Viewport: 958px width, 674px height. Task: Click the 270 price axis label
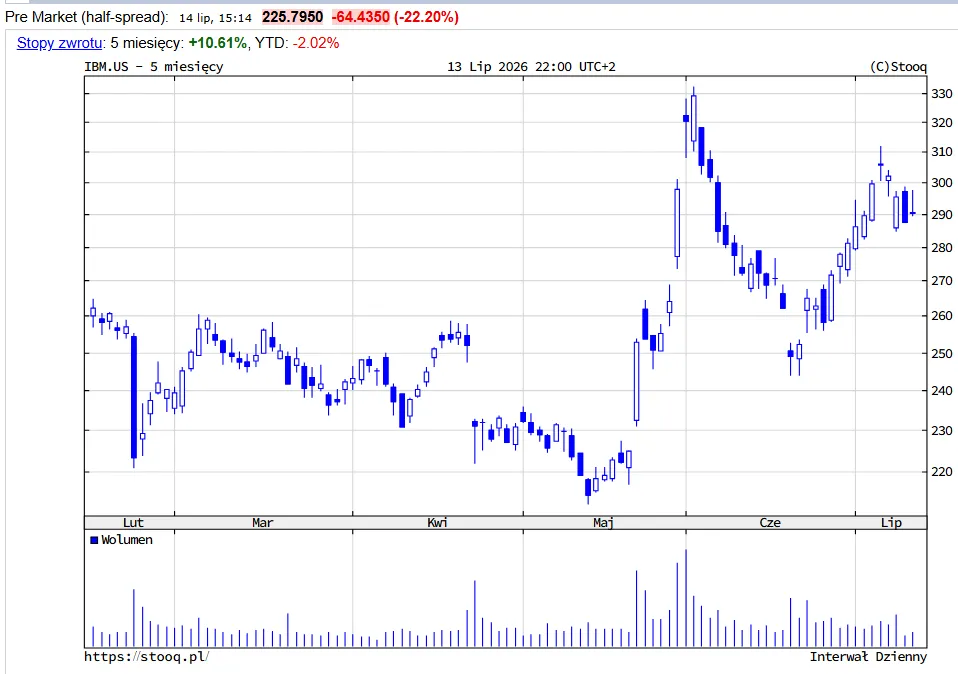(942, 281)
